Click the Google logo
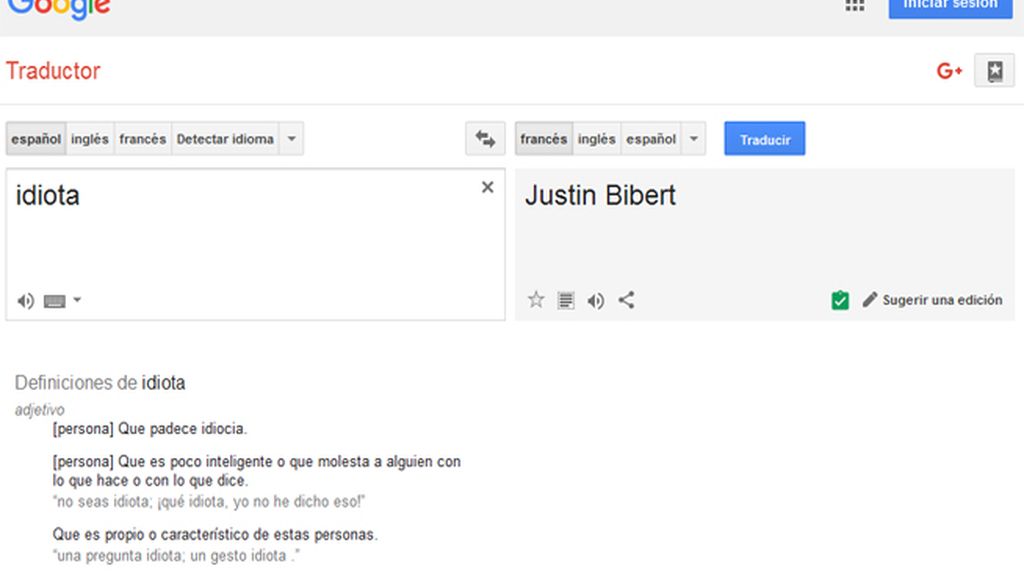The width and height of the screenshot is (1024, 576). click(x=59, y=9)
